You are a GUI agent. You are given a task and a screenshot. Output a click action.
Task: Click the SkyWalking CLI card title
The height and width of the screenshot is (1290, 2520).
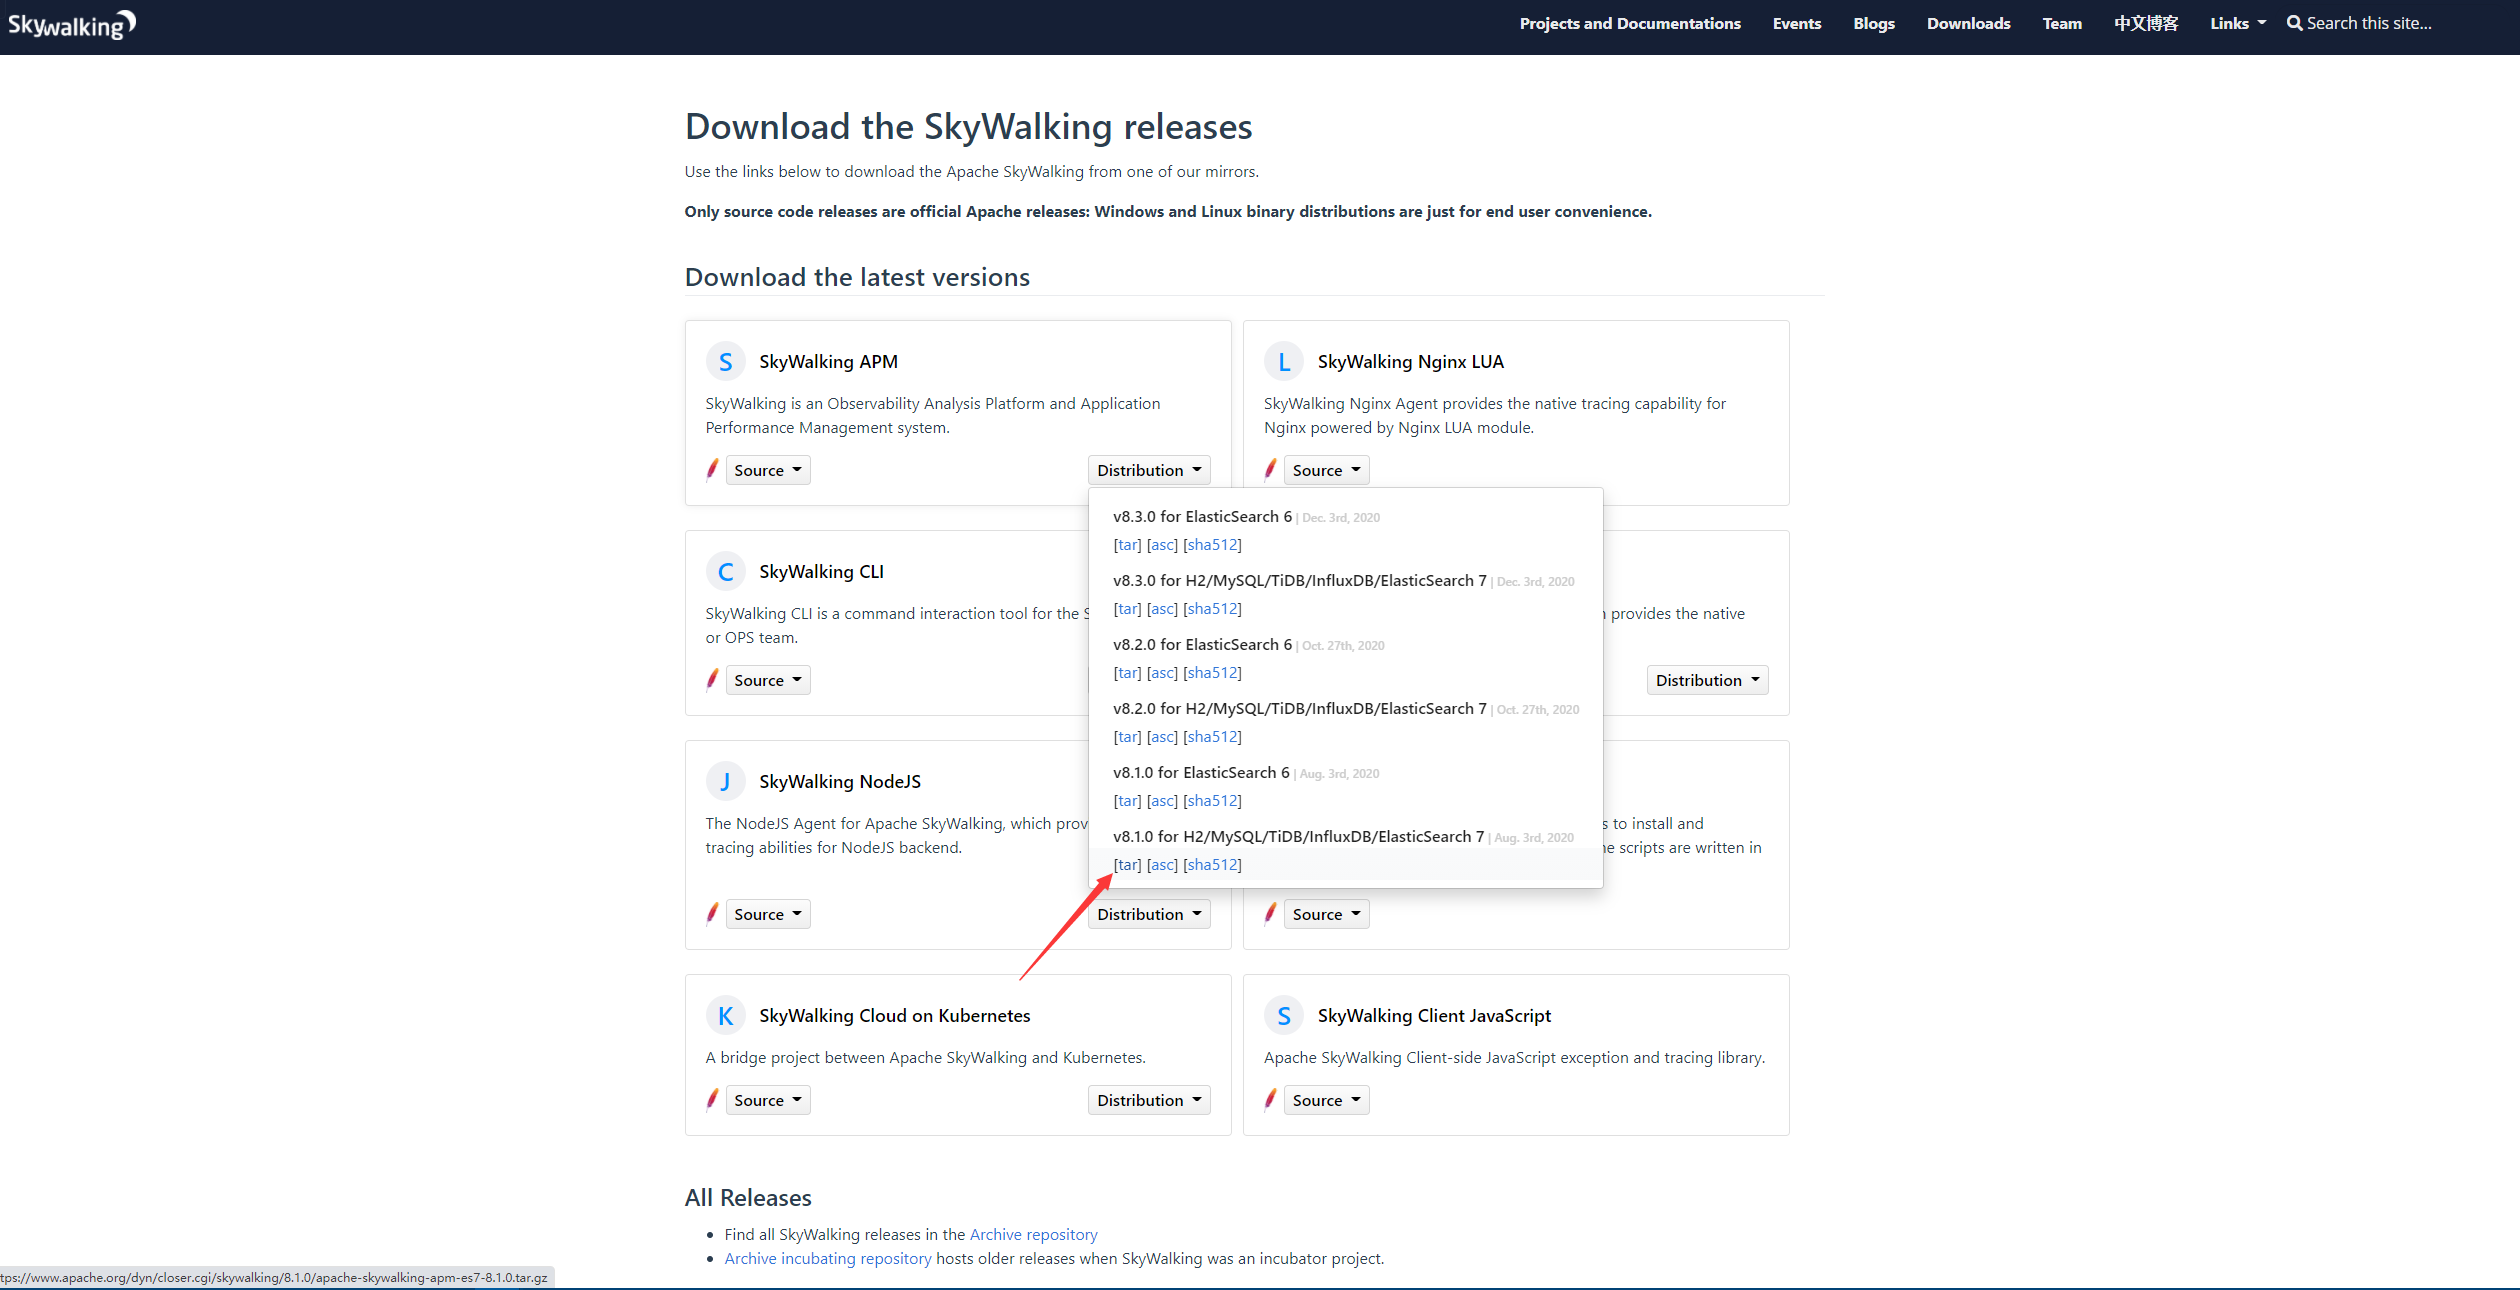point(821,572)
